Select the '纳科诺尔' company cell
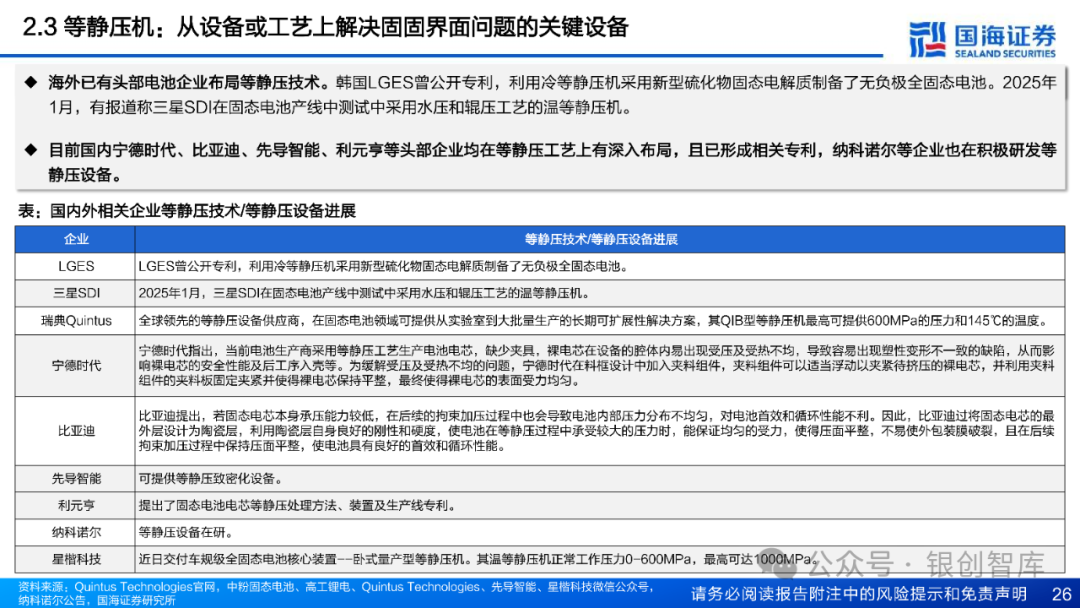Viewport: 1080px width, 608px height. pyautogui.click(x=76, y=532)
